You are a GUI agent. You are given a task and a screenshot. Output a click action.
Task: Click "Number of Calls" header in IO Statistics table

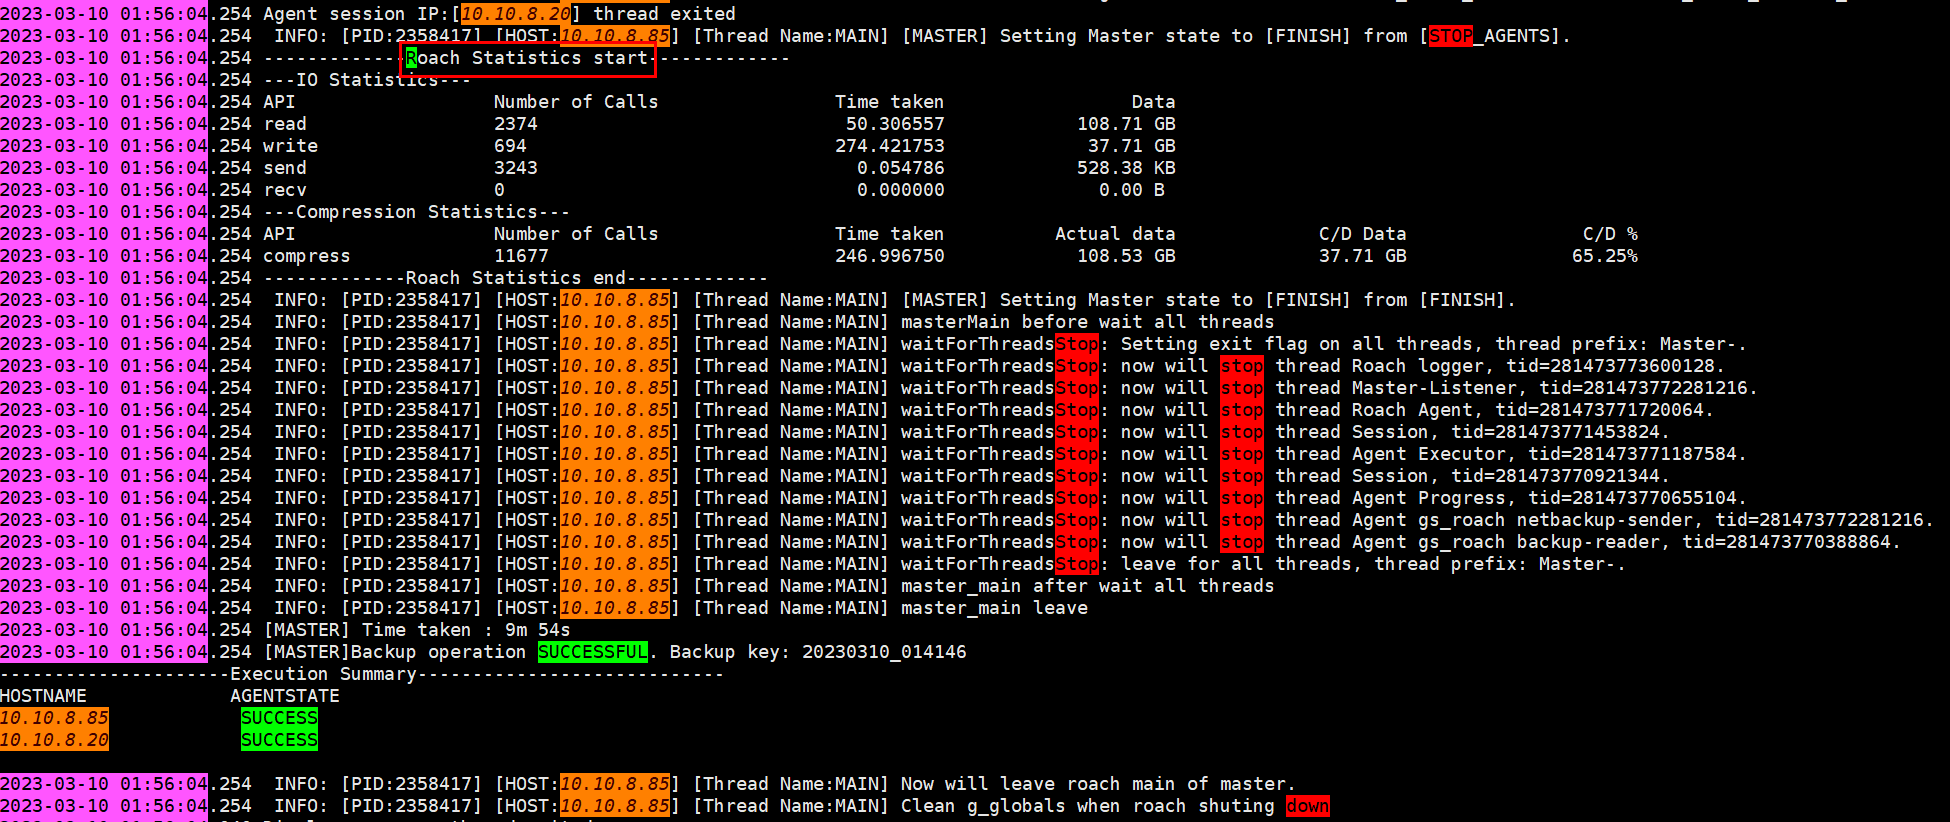pyautogui.click(x=576, y=102)
